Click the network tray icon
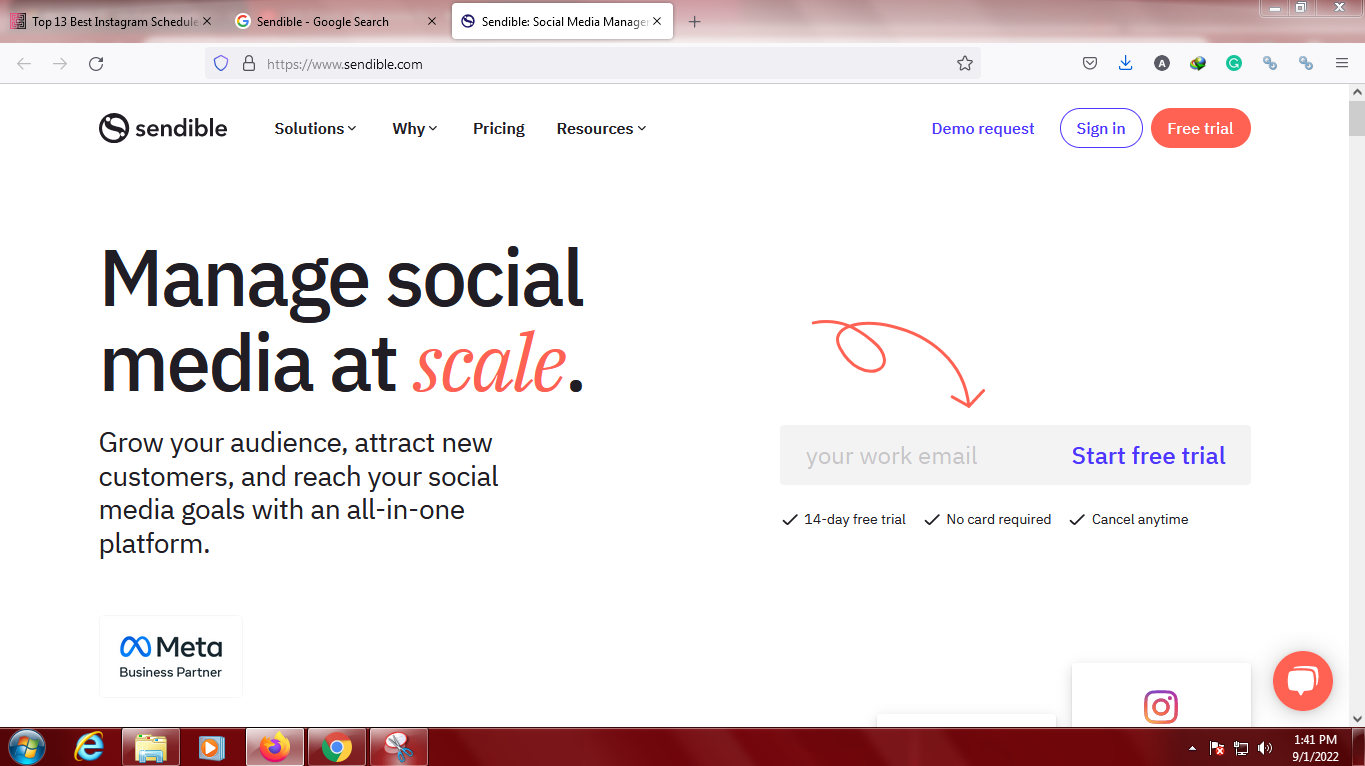The height and width of the screenshot is (766, 1365). click(1241, 748)
